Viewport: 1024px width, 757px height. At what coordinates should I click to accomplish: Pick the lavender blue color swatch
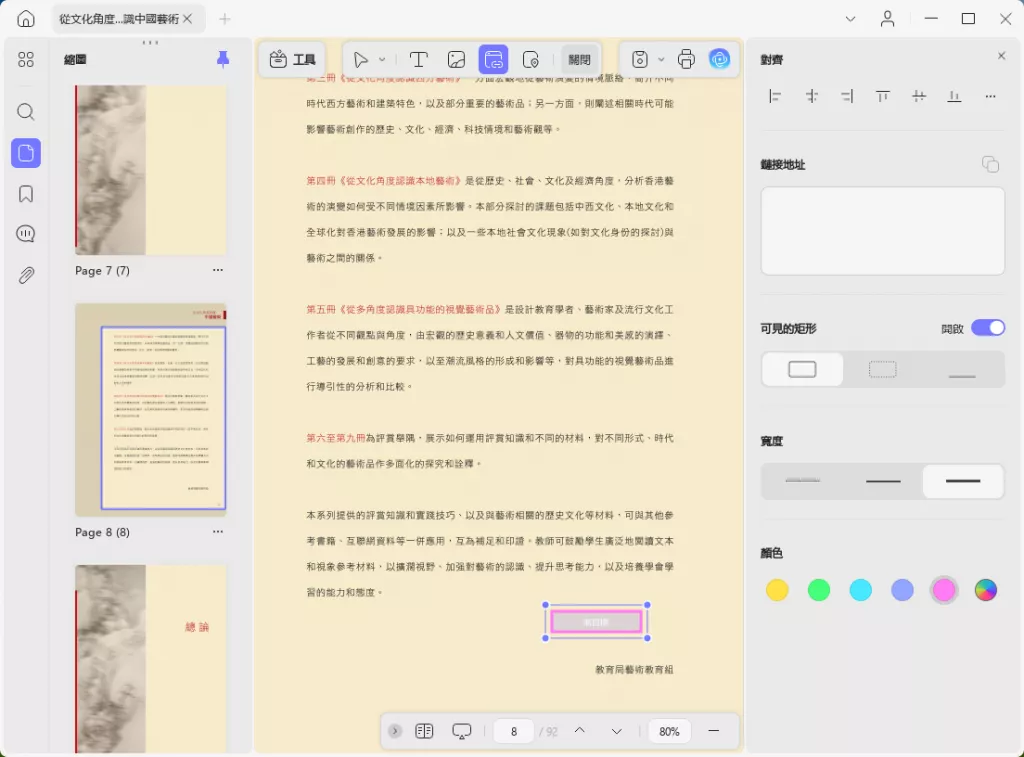[x=902, y=590]
